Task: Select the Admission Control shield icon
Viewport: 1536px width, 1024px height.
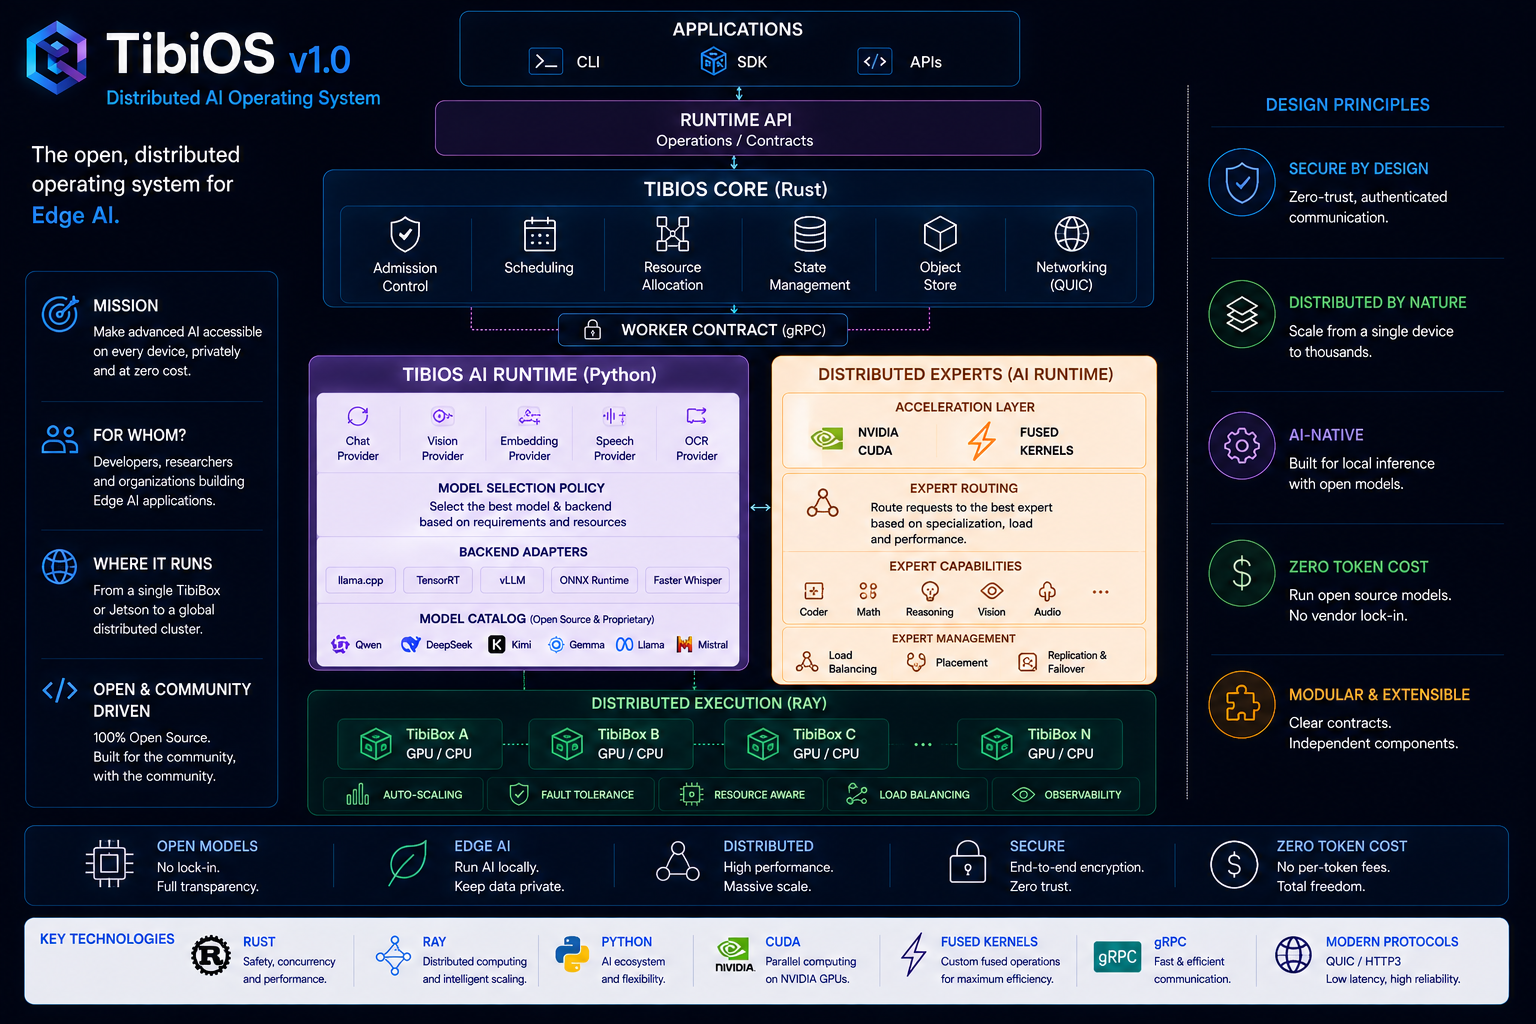Action: click(x=405, y=235)
